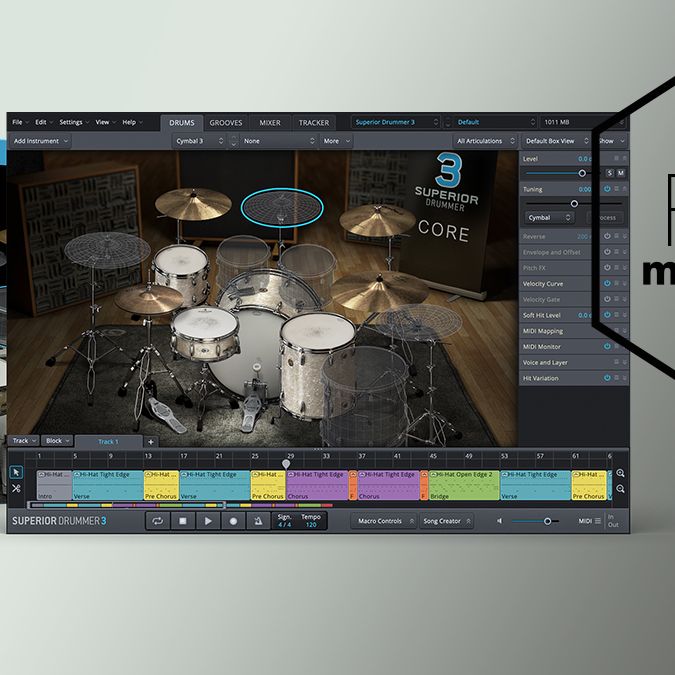Open the File menu
This screenshot has height=675, width=675.
coord(20,122)
